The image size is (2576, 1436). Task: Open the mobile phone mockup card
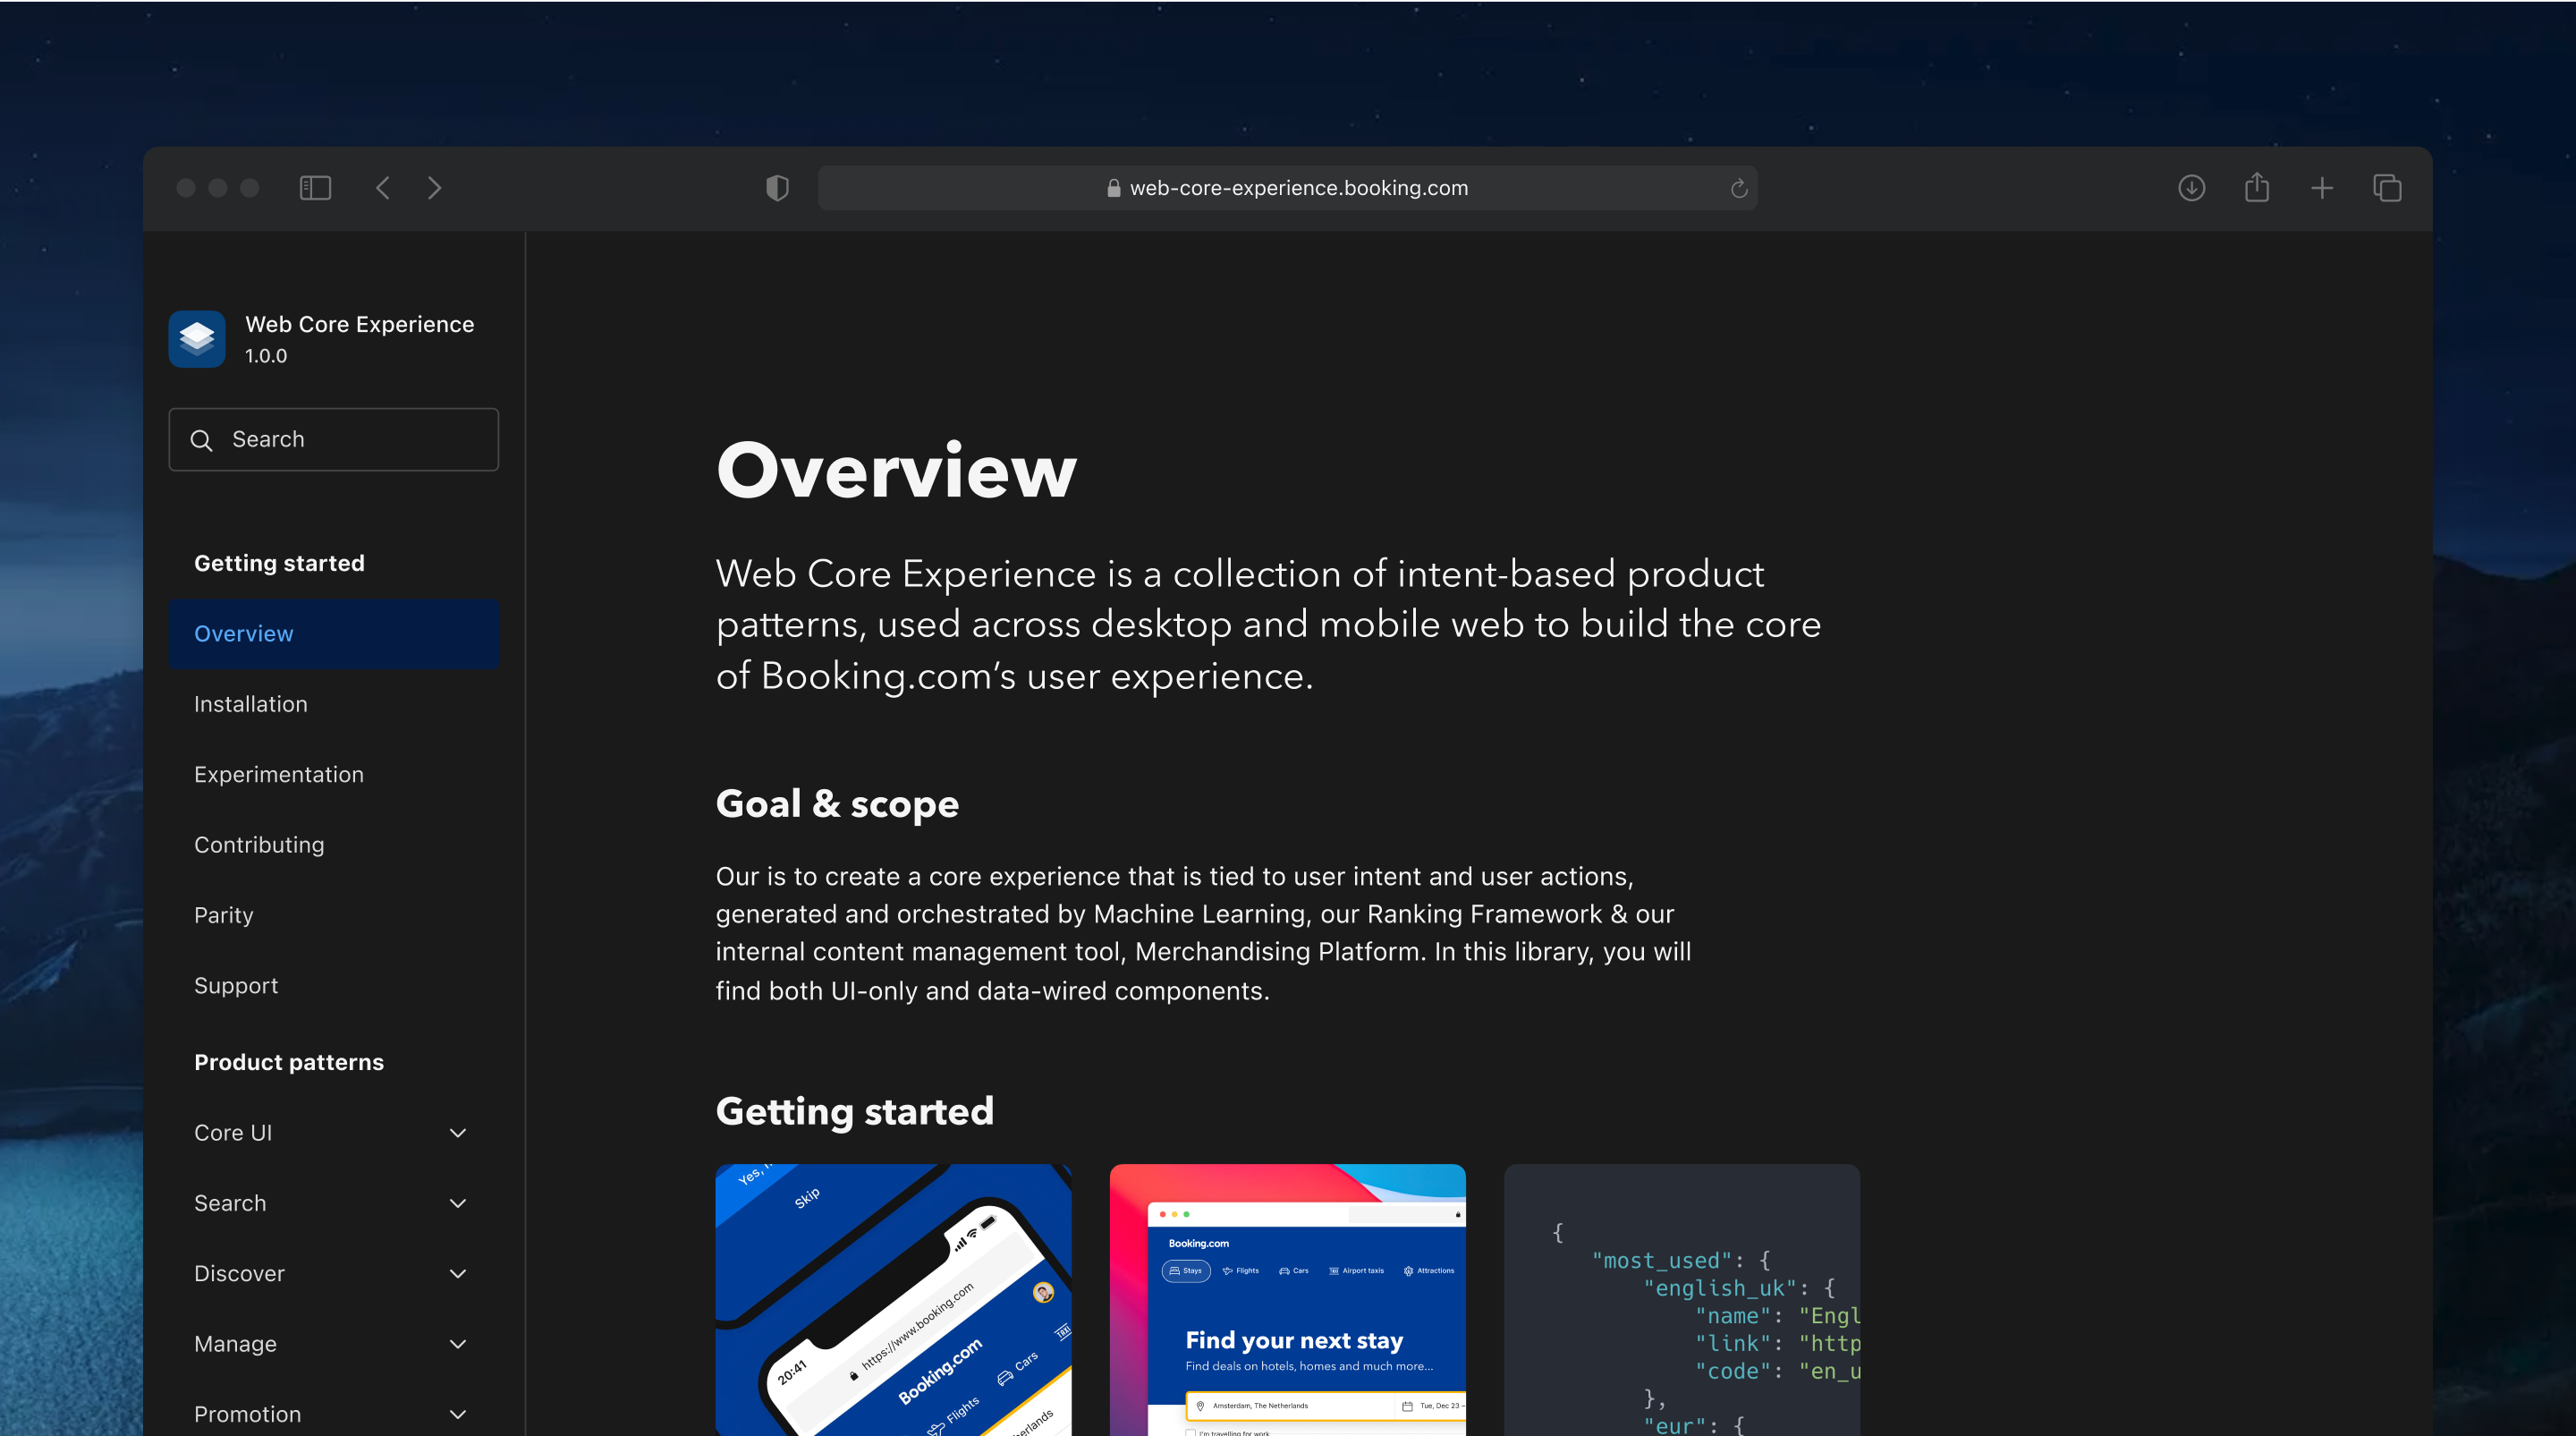(x=893, y=1300)
